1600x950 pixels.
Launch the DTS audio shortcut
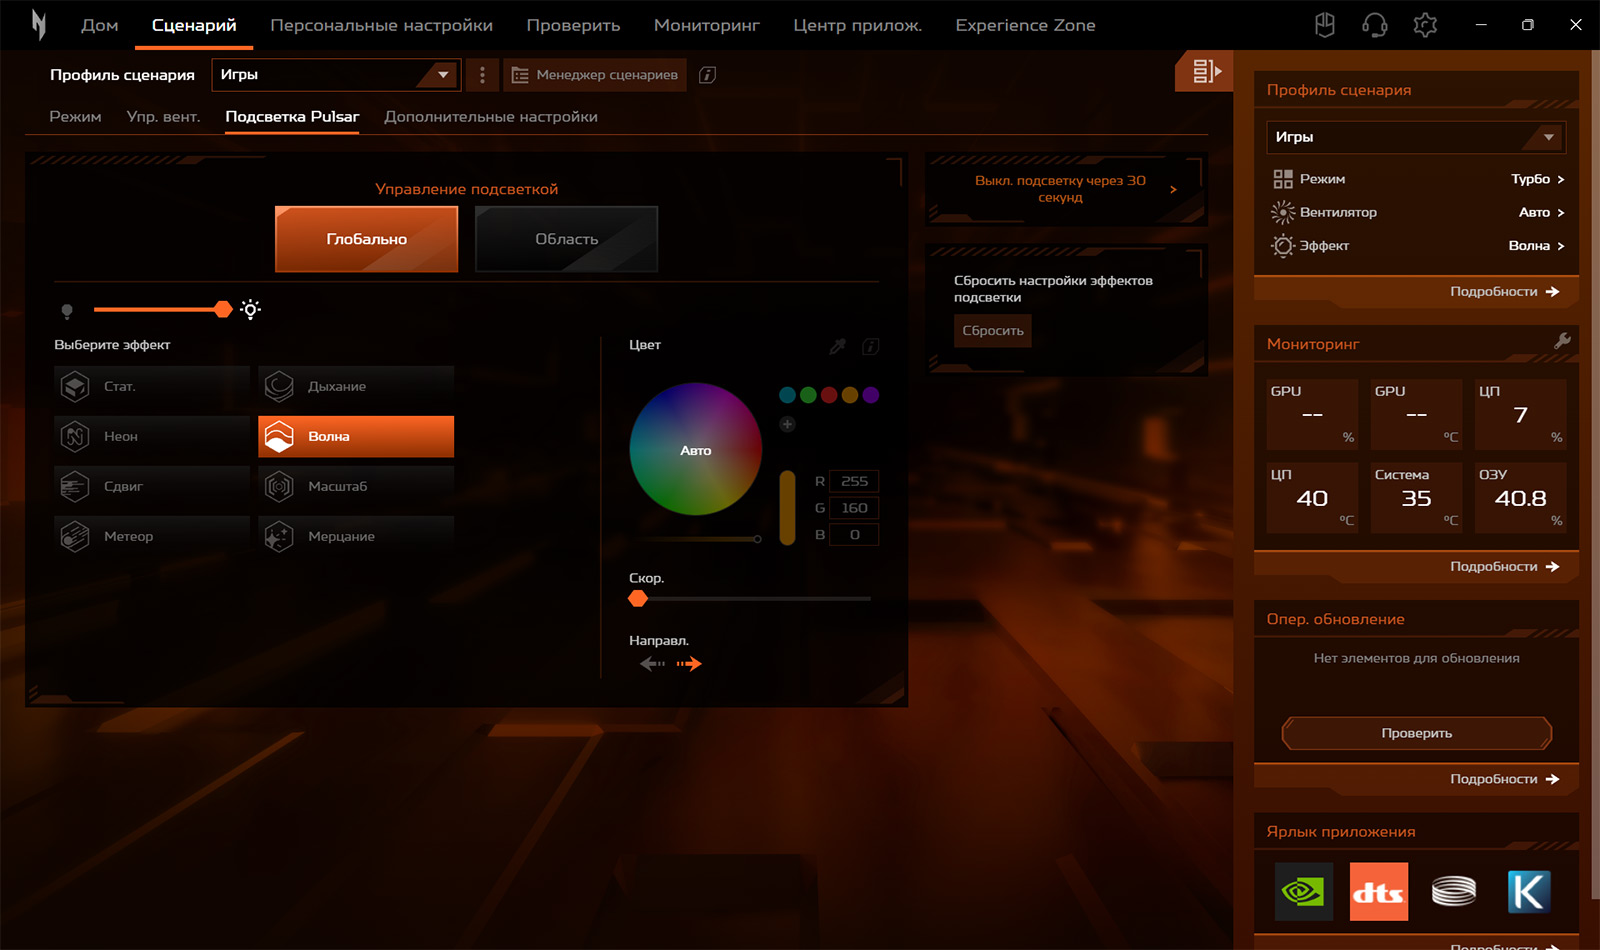tap(1378, 891)
